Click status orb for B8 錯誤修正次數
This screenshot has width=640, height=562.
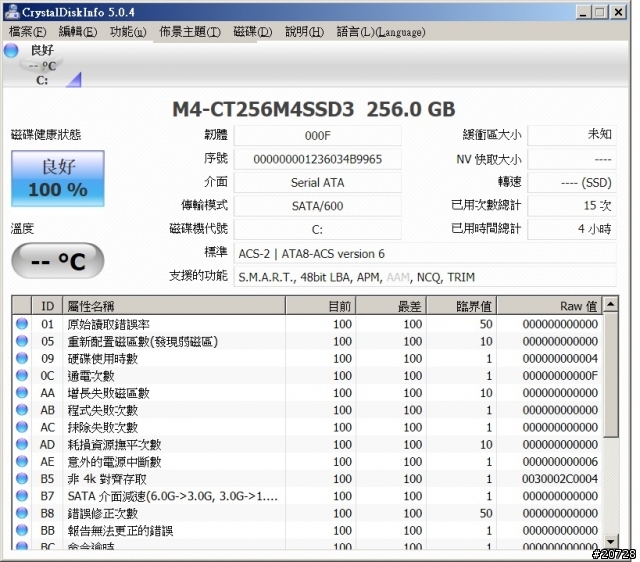22,513
